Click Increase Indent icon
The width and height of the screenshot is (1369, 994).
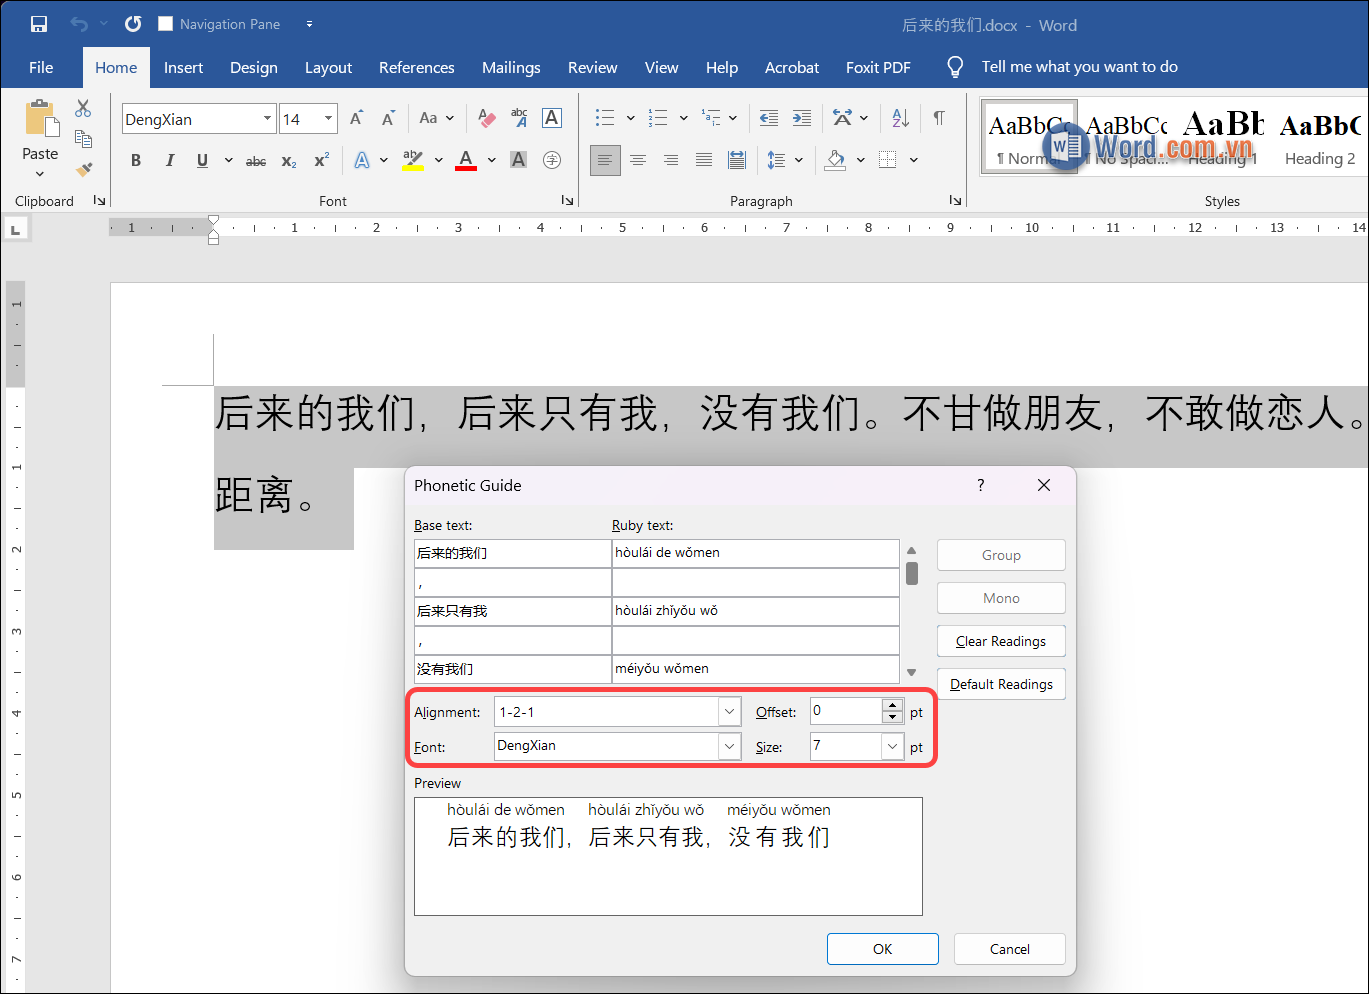pos(802,118)
